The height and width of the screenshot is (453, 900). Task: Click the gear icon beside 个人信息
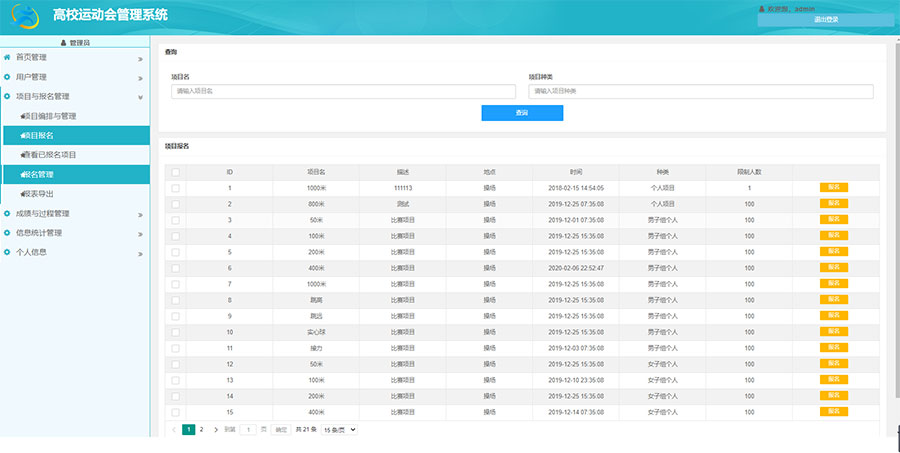pos(7,252)
